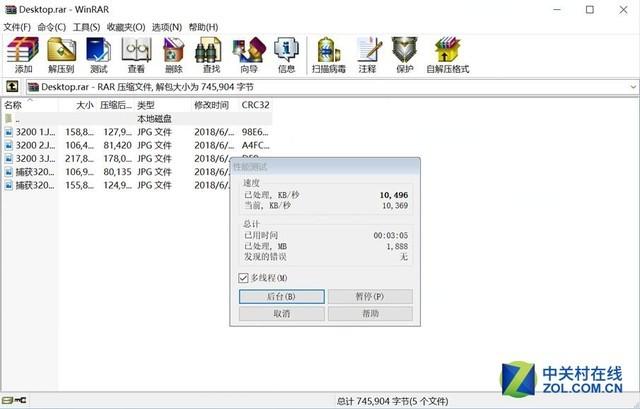The image size is (640, 409).
Task: Launch the 向导 (Wizard) icon
Action: click(249, 55)
